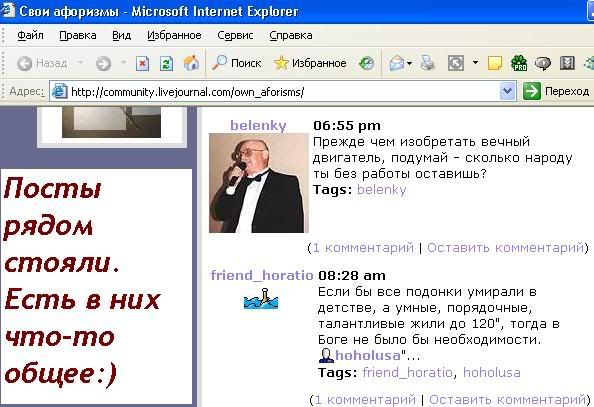Open friend_horatio lighthouse userpic
Viewport: 594px width, 407px height.
point(261,298)
